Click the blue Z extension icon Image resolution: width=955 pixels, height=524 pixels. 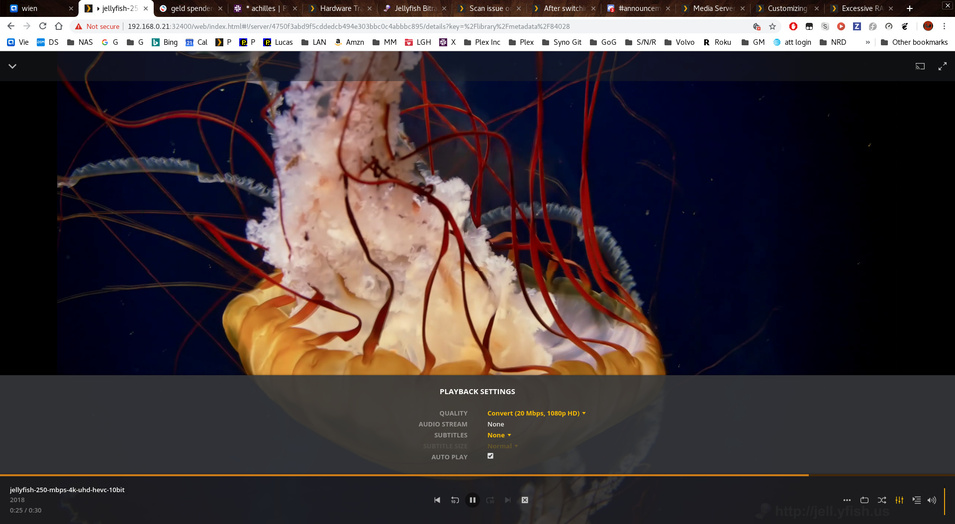point(857,26)
